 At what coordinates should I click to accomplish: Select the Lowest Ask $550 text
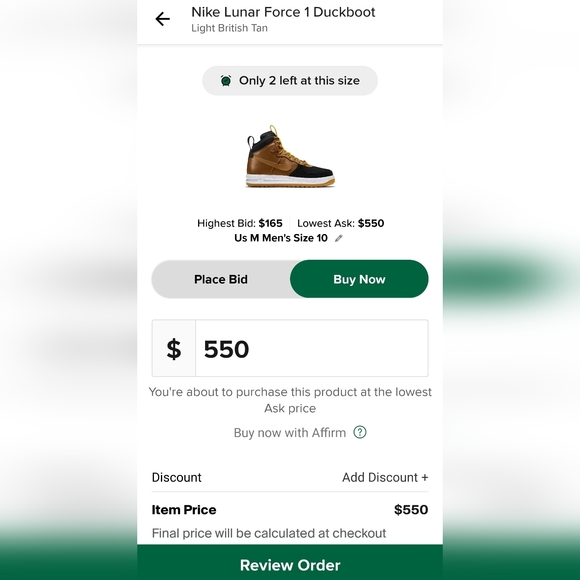[341, 223]
